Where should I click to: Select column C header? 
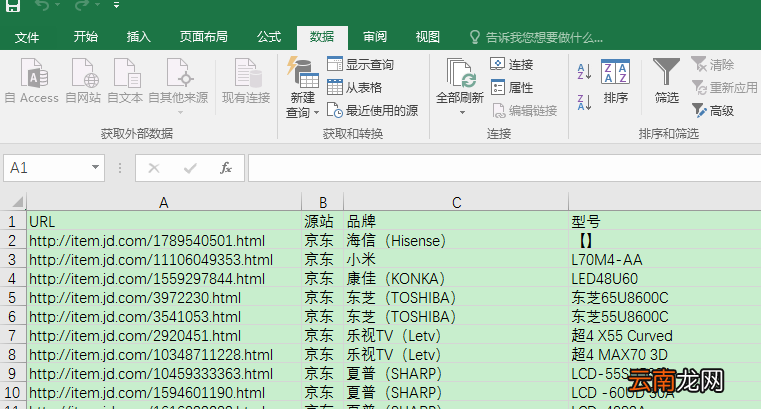coord(456,202)
